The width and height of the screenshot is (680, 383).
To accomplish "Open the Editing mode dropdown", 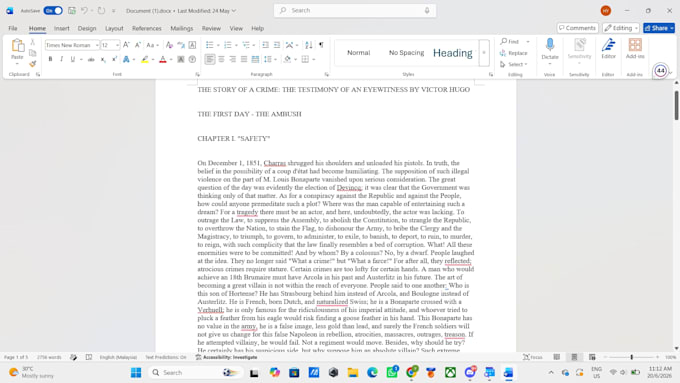I will 621,28.
